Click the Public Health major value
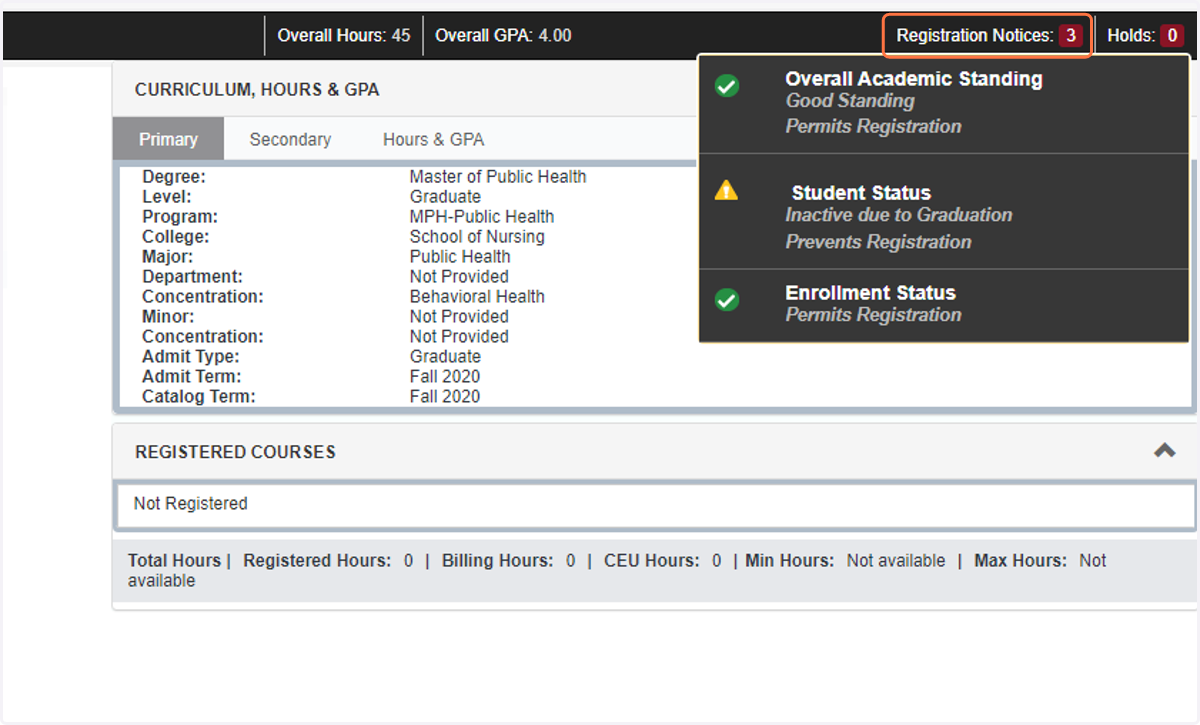Screen dimensions: 1200x725 460,257
